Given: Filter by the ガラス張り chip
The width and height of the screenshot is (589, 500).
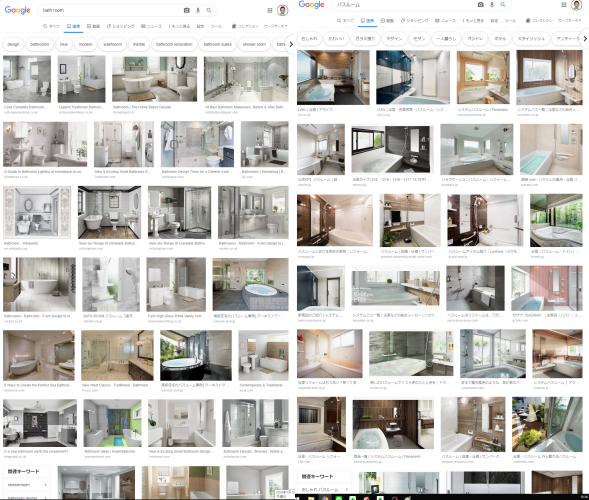Looking at the screenshot, I should tap(365, 38).
